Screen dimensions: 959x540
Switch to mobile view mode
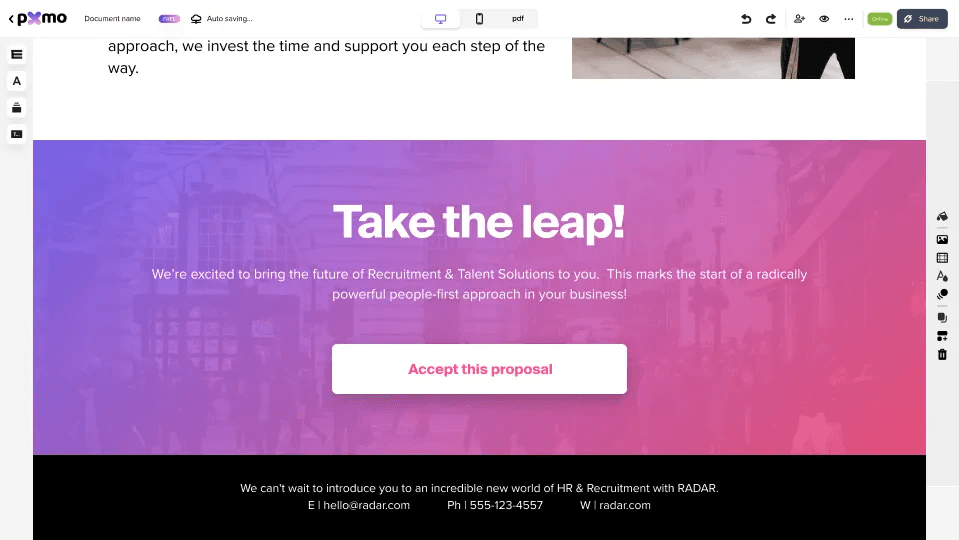point(480,19)
